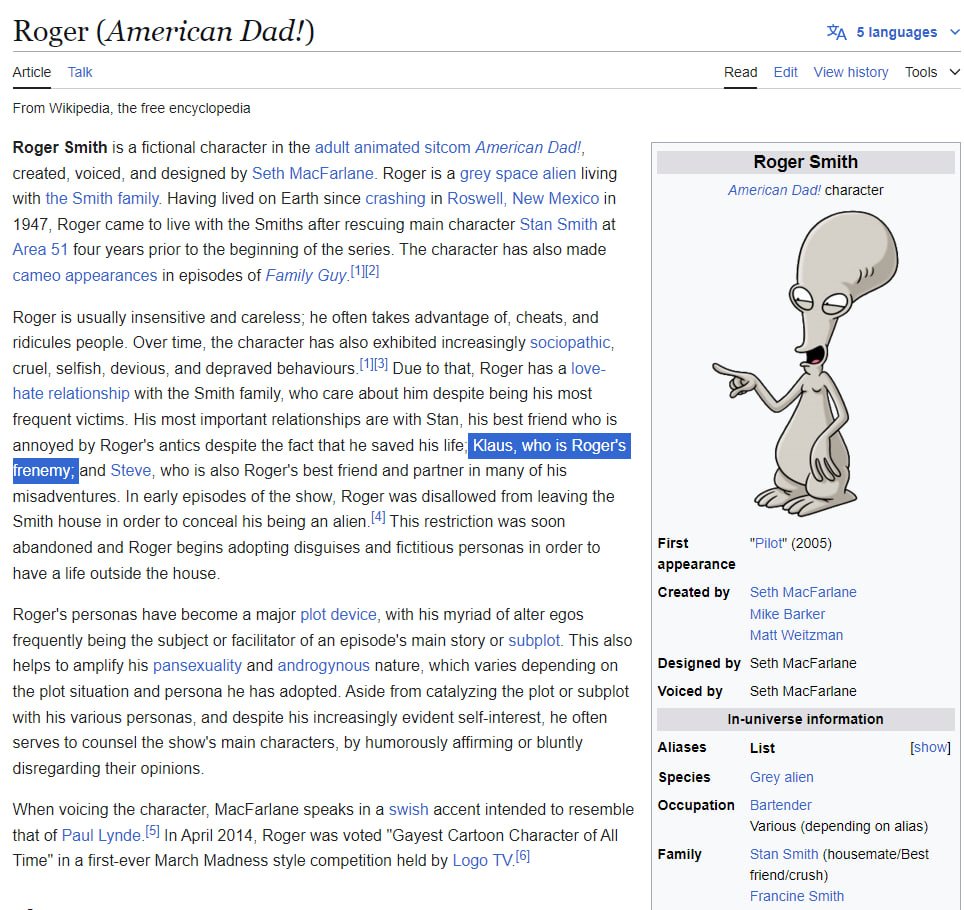Open the View history tab
Image resolution: width=964 pixels, height=910 pixels.
[x=851, y=72]
